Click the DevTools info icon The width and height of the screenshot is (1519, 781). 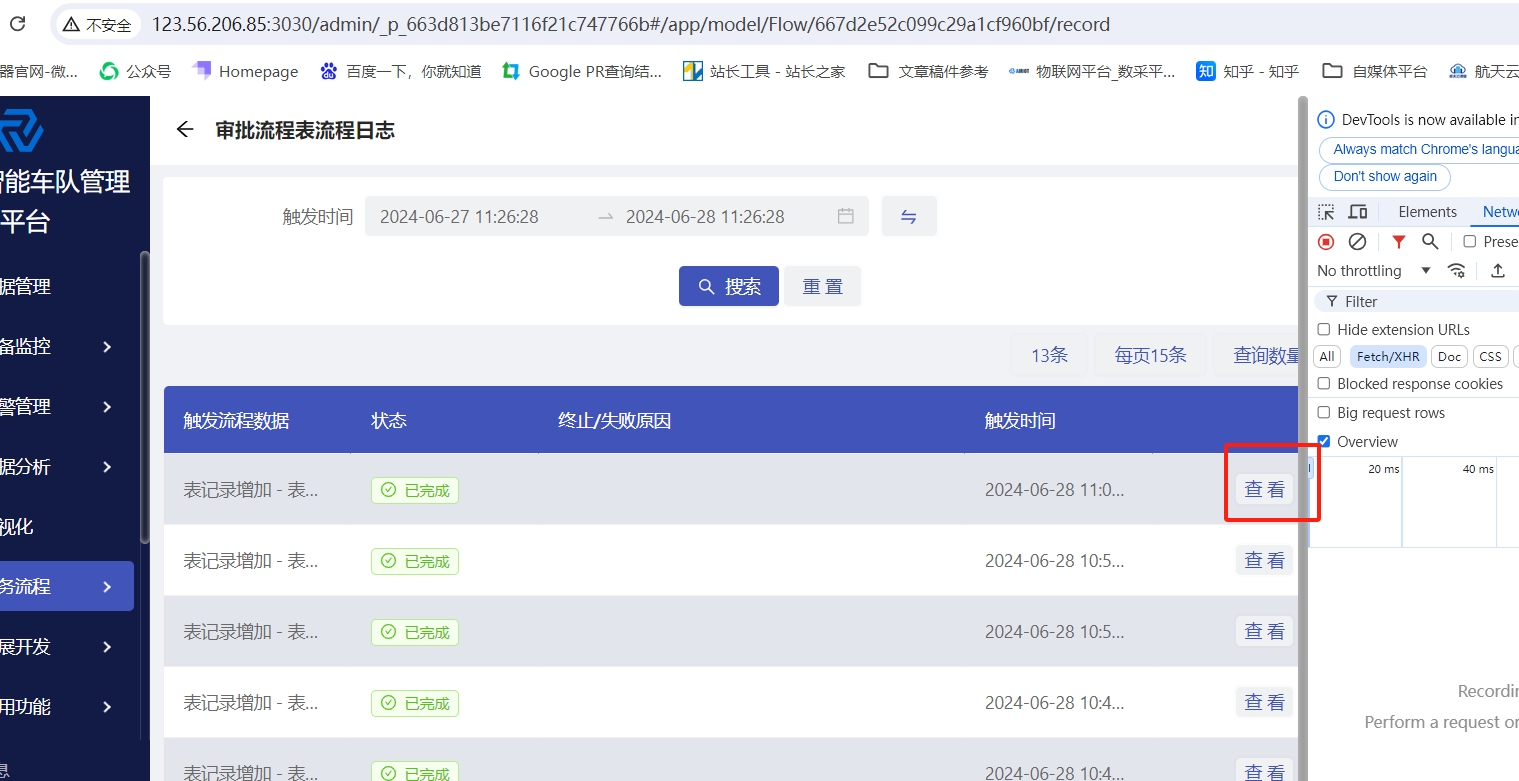(x=1326, y=120)
